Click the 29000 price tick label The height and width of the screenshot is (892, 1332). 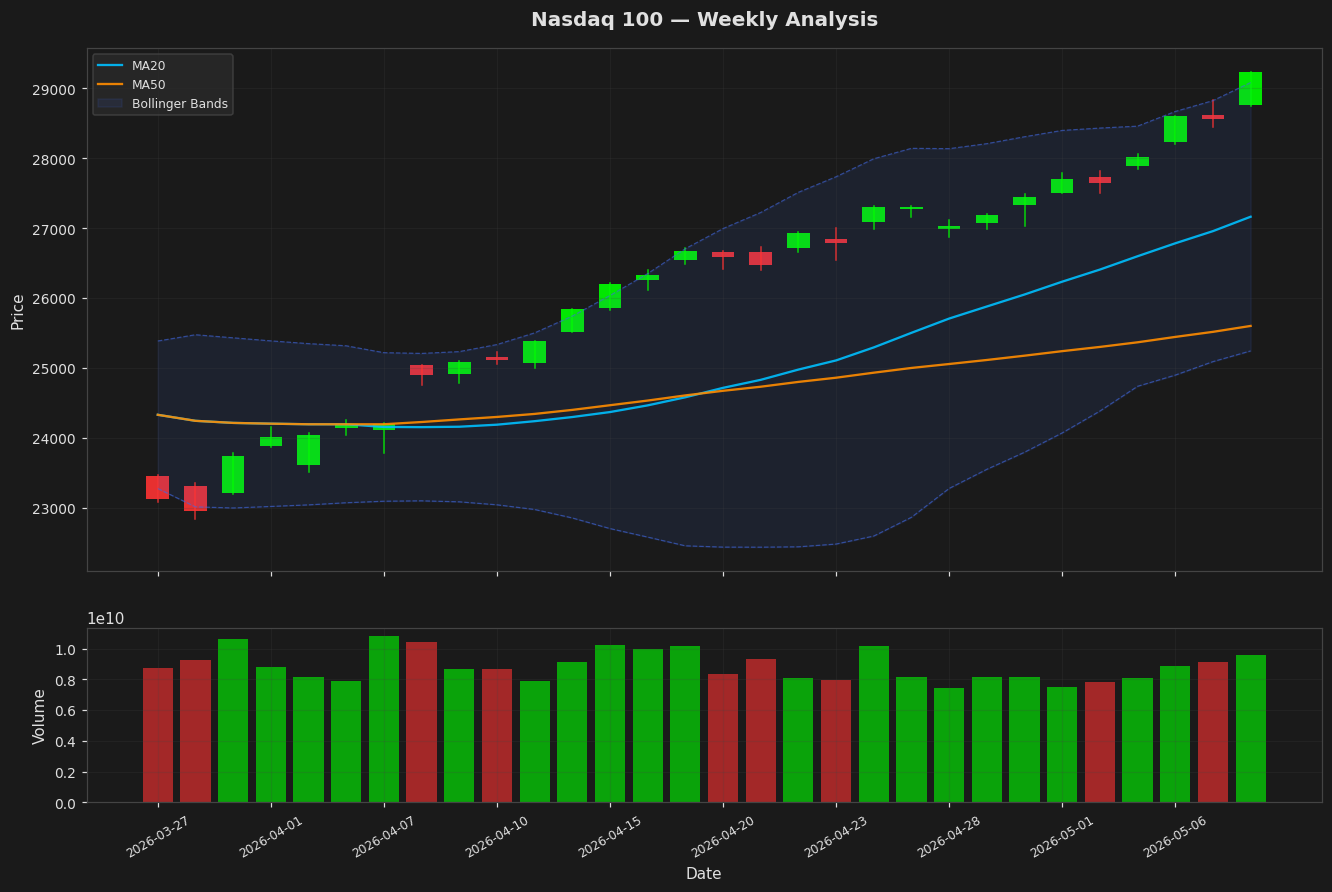tap(54, 89)
